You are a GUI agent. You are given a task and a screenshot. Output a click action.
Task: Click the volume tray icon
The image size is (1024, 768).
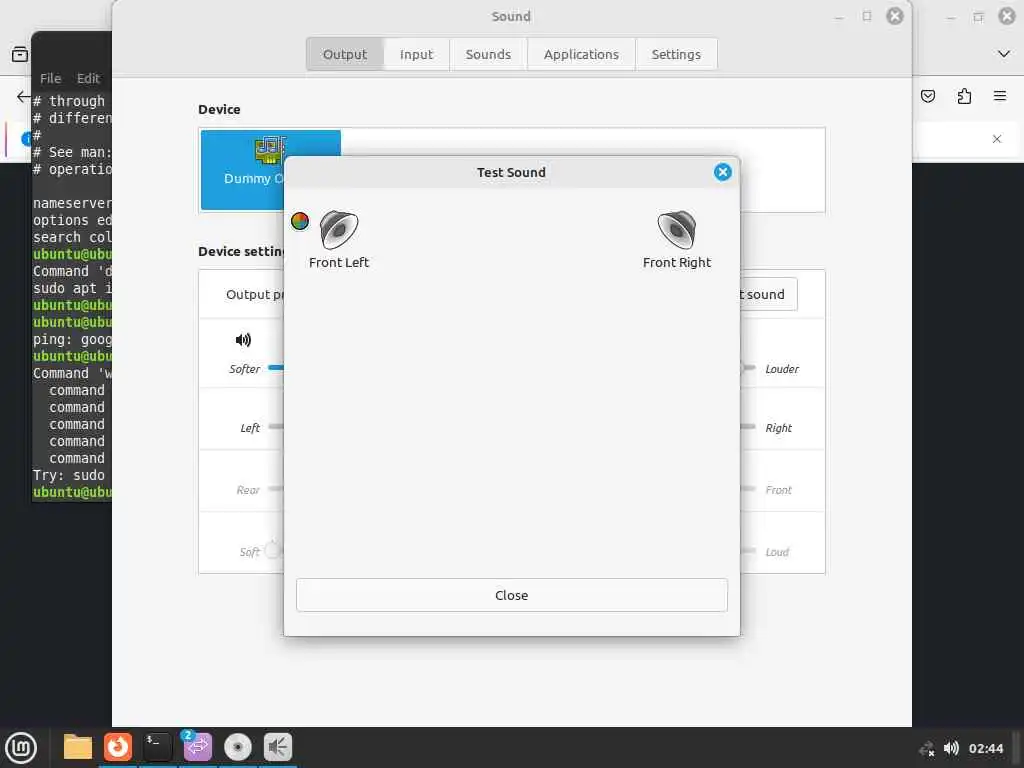click(952, 748)
